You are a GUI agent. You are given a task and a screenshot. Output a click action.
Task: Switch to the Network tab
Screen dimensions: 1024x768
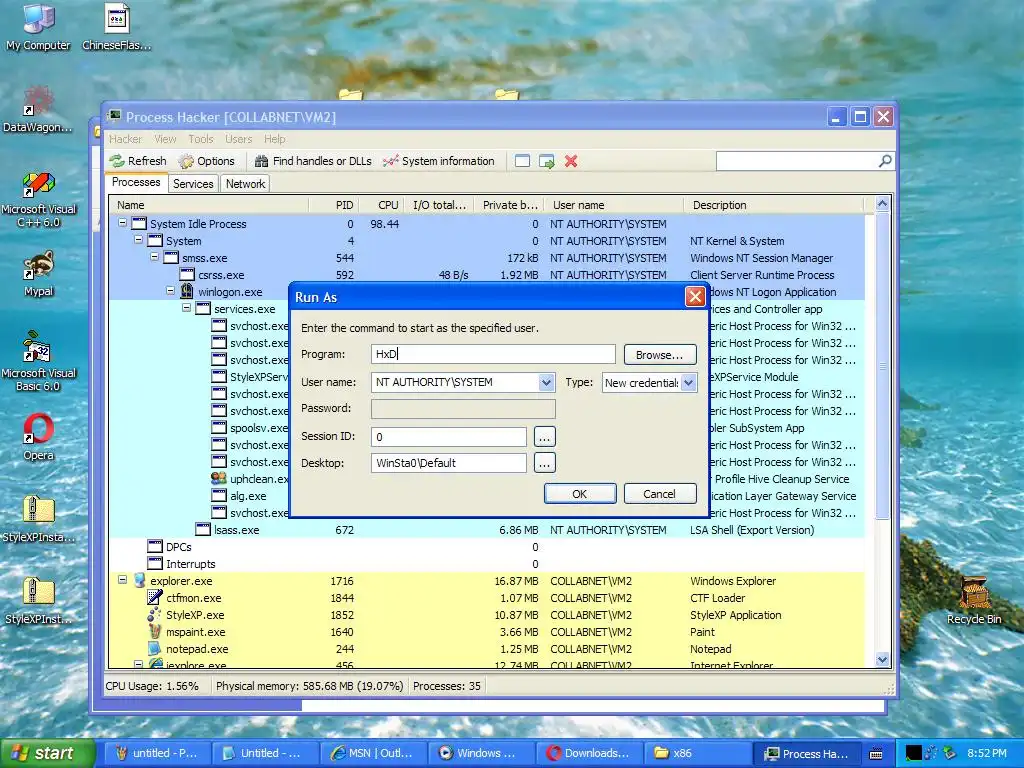coord(246,184)
